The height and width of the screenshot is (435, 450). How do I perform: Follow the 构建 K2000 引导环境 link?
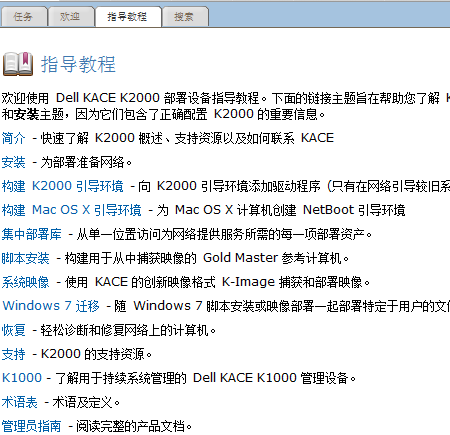(x=63, y=186)
